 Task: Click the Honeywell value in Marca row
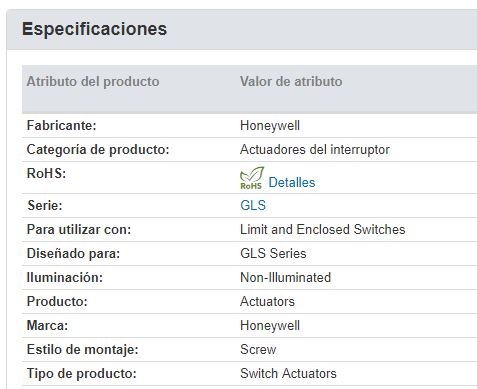click(x=270, y=326)
